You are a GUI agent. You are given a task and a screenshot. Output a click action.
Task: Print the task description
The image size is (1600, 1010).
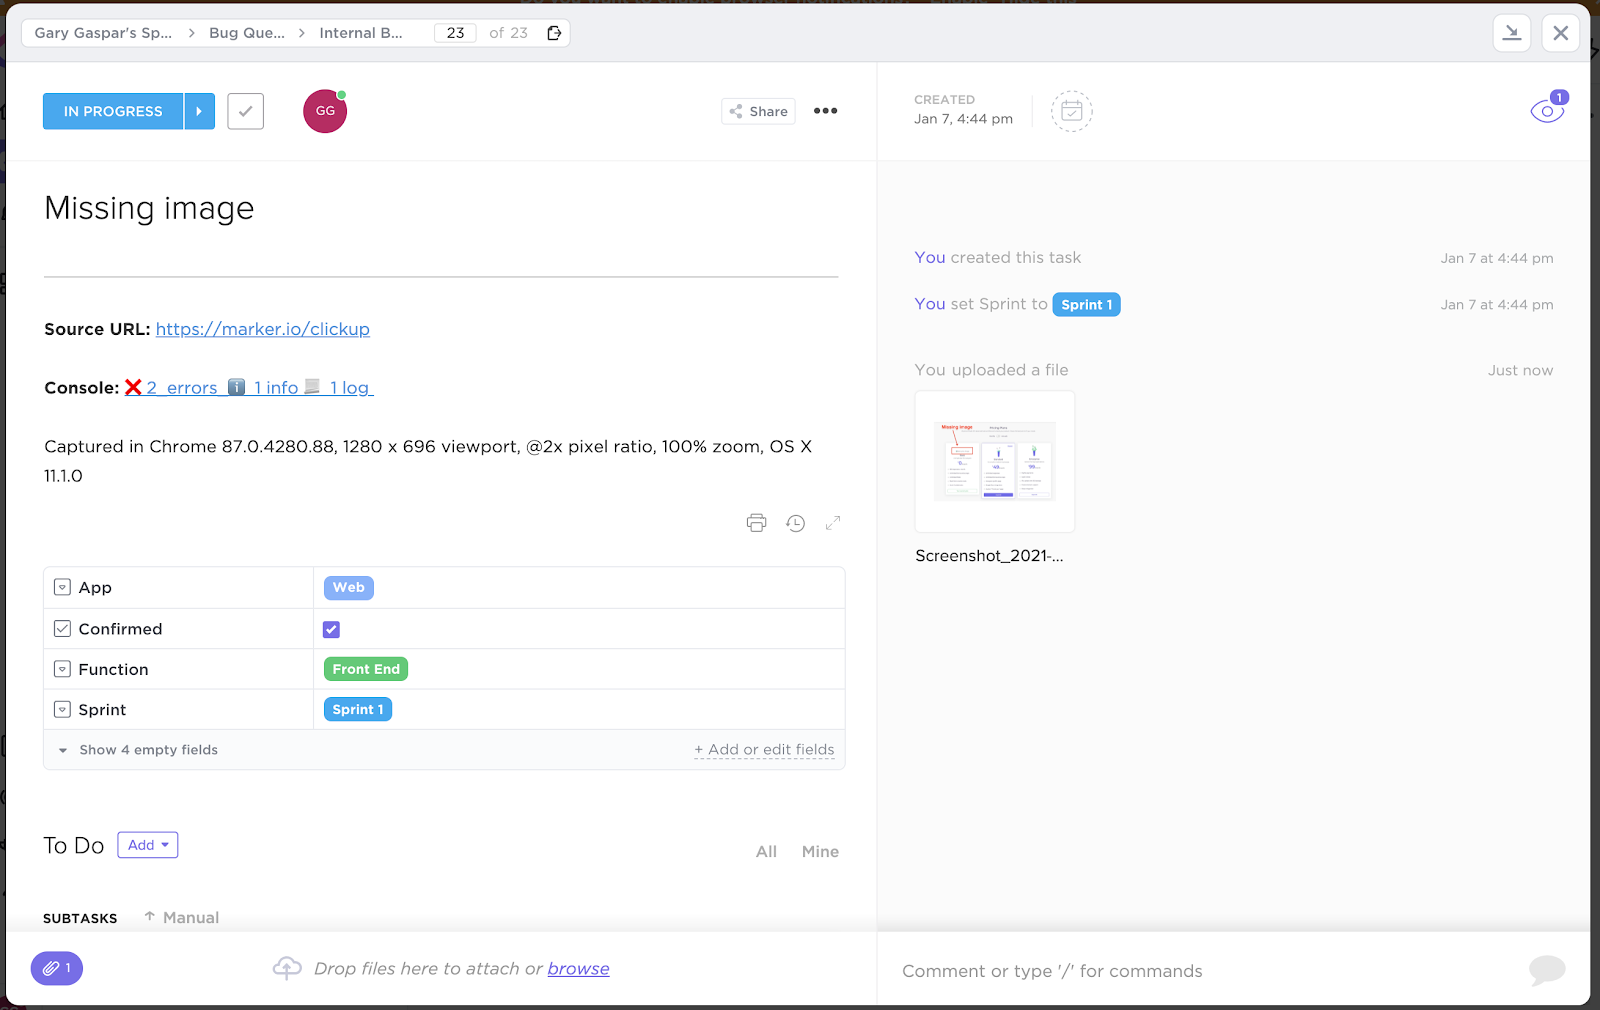pyautogui.click(x=757, y=522)
